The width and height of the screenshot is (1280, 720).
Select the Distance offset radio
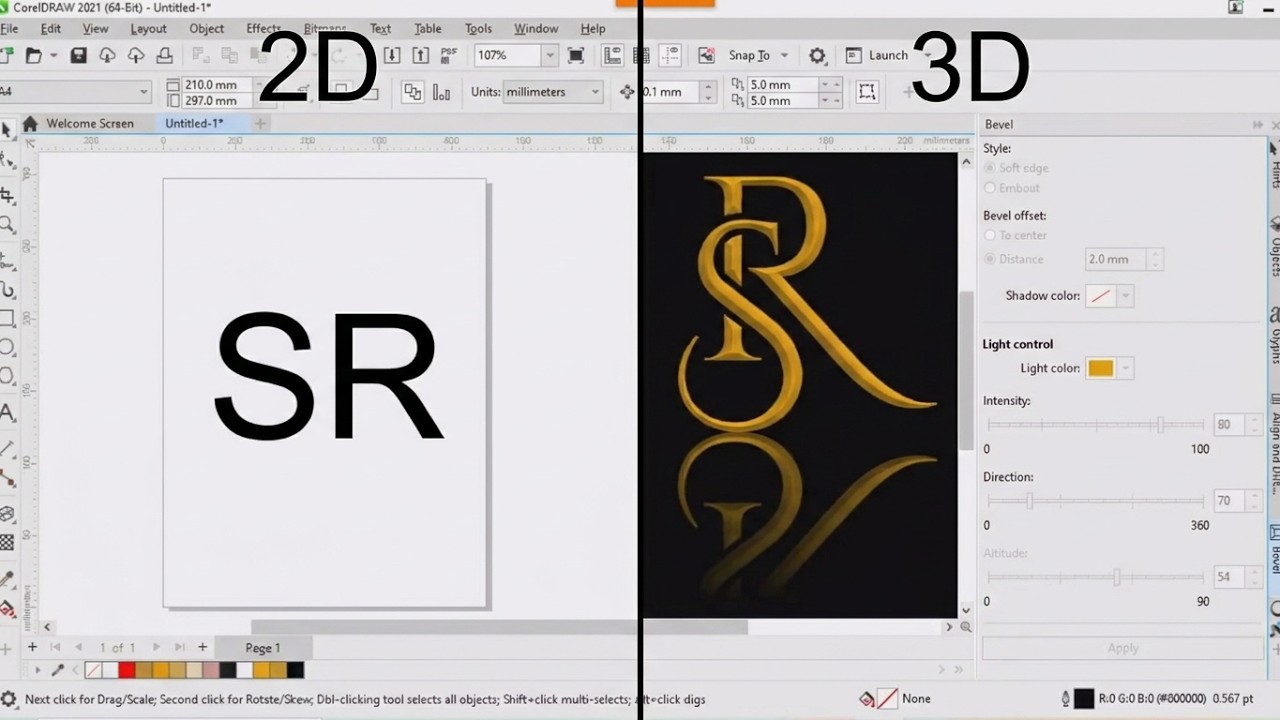990,259
